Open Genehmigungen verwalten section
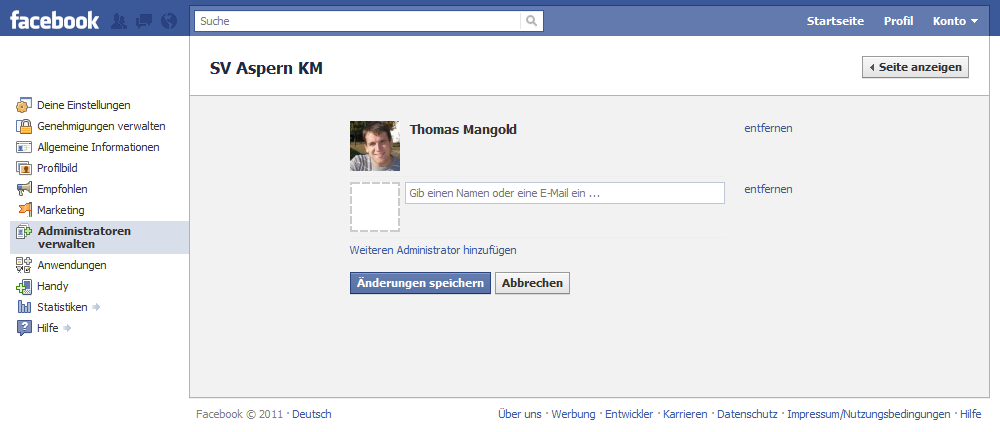 pyautogui.click(x=101, y=126)
